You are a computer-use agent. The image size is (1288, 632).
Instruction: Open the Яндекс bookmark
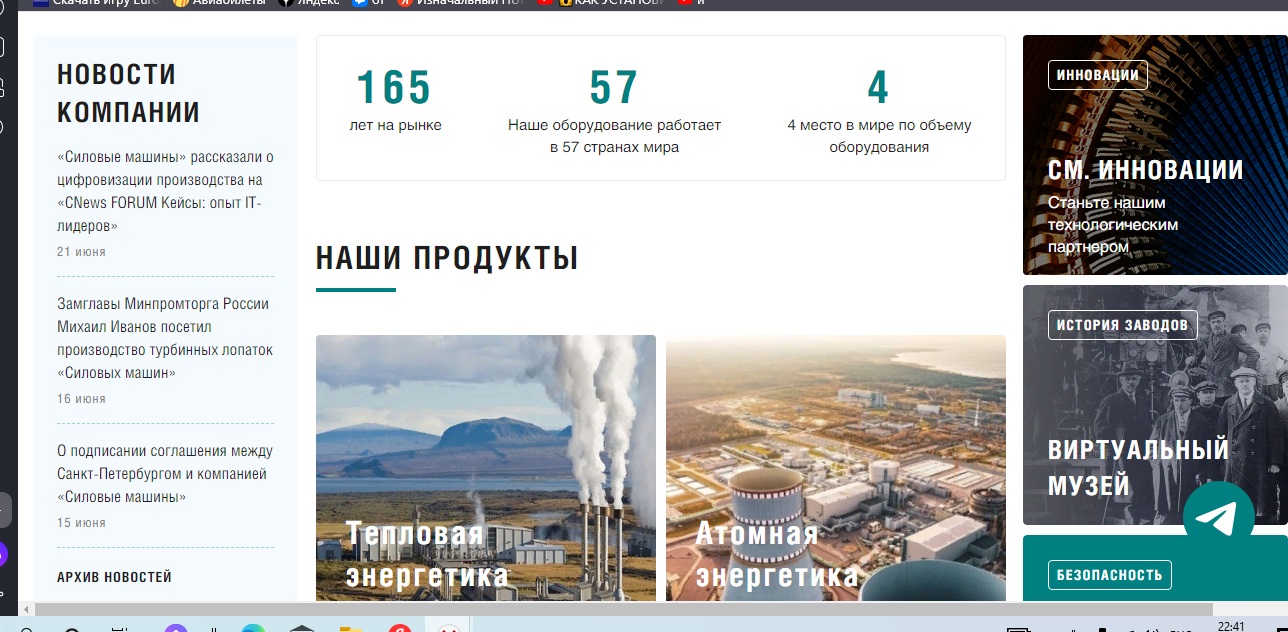(307, 3)
